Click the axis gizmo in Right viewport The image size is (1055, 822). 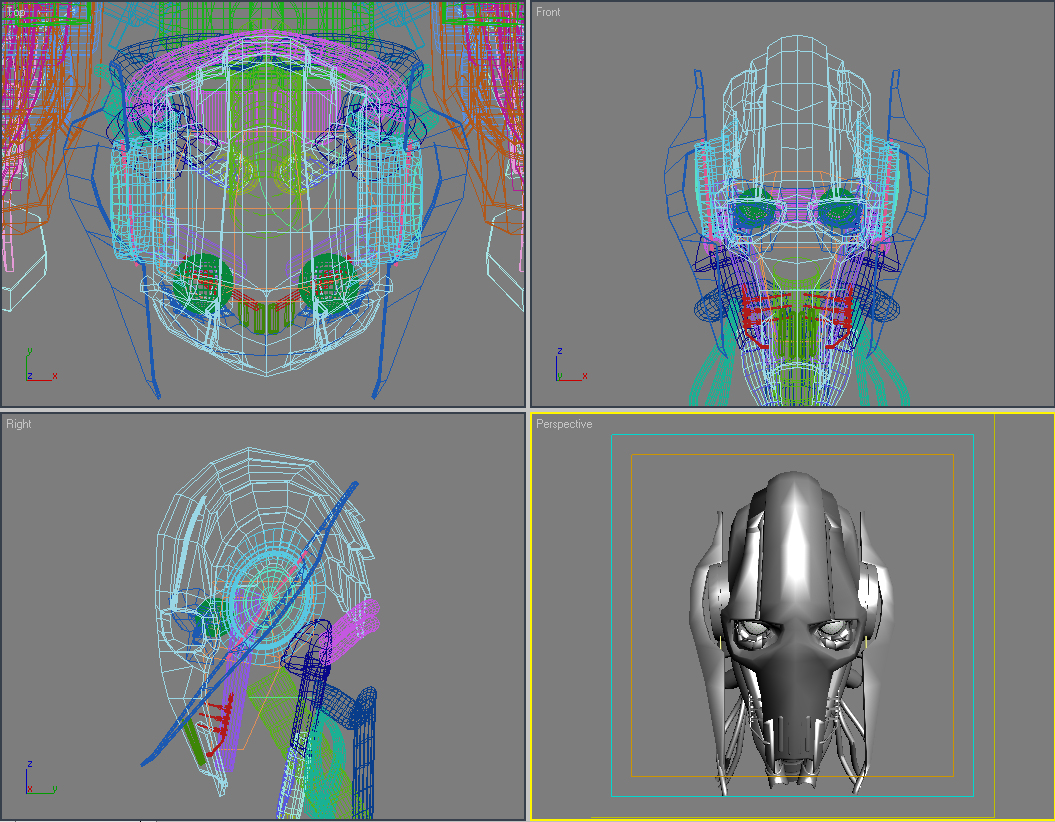[41, 777]
